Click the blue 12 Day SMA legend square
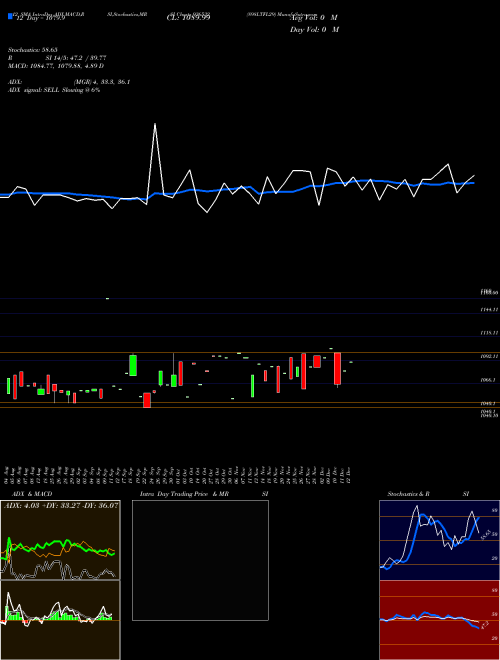The height and width of the screenshot is (660, 500). [10, 16]
